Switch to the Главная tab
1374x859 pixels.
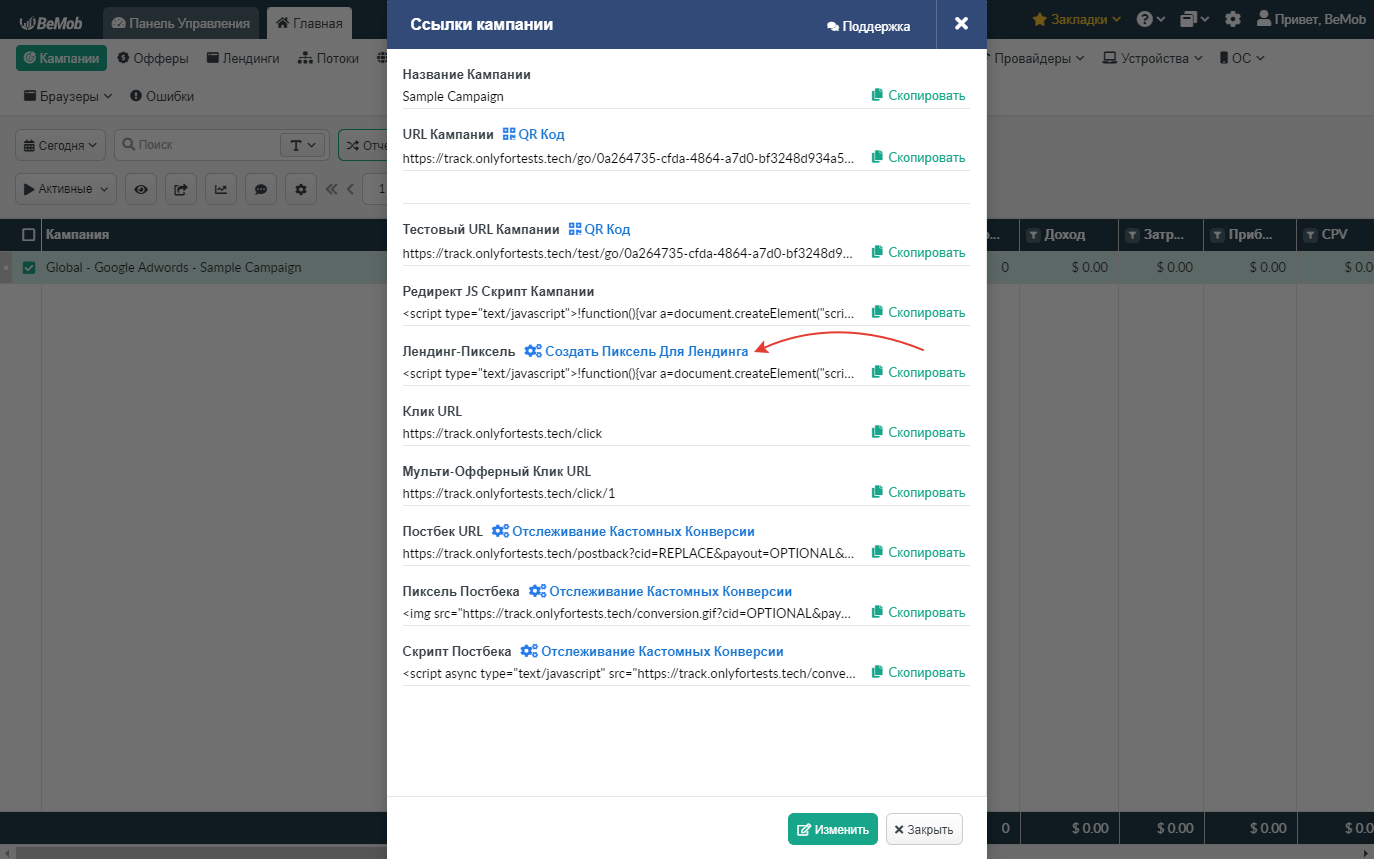click(309, 23)
